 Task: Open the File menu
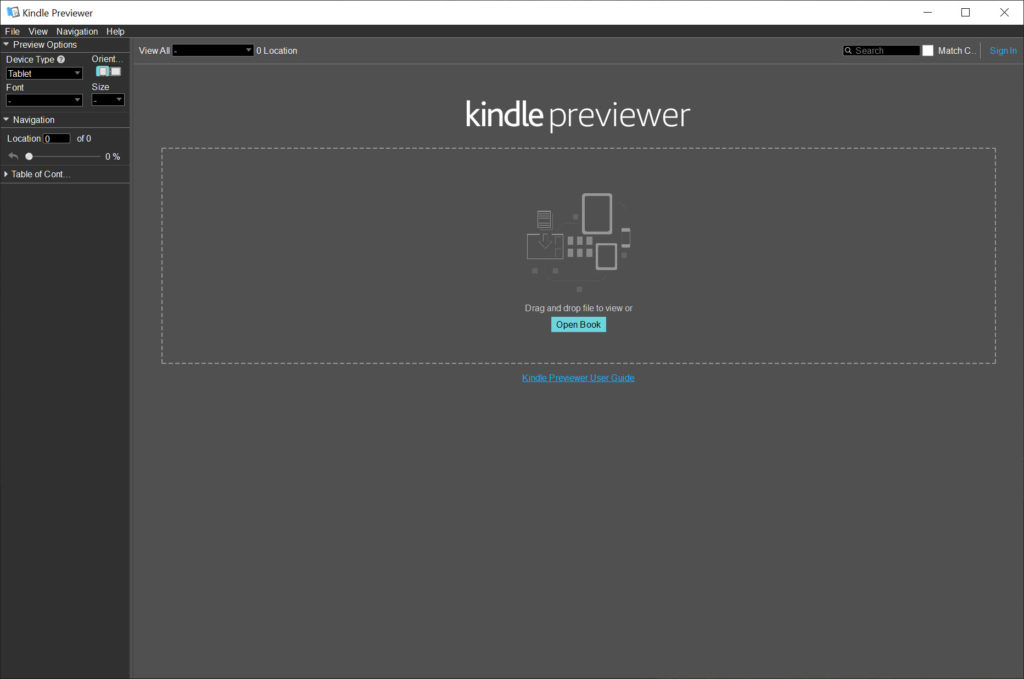[12, 31]
